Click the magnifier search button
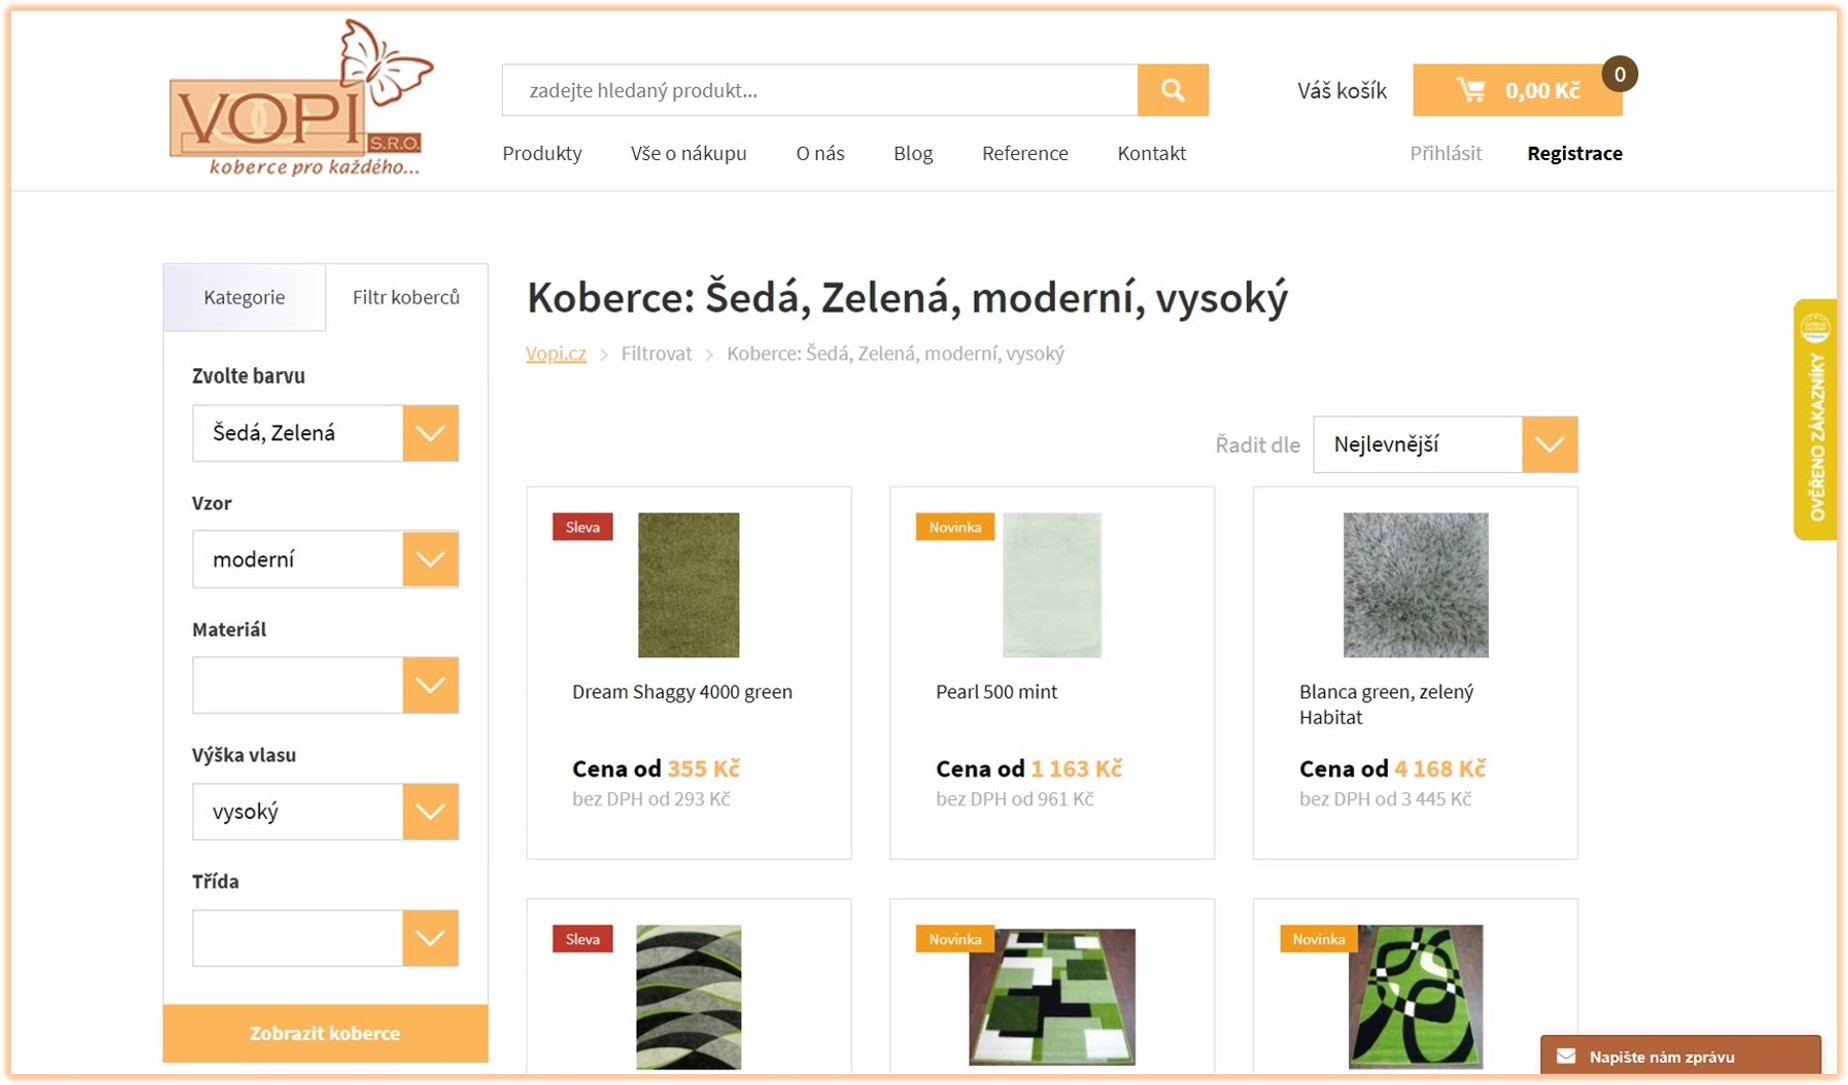Image resolution: width=1848 pixels, height=1085 pixels. (1172, 90)
